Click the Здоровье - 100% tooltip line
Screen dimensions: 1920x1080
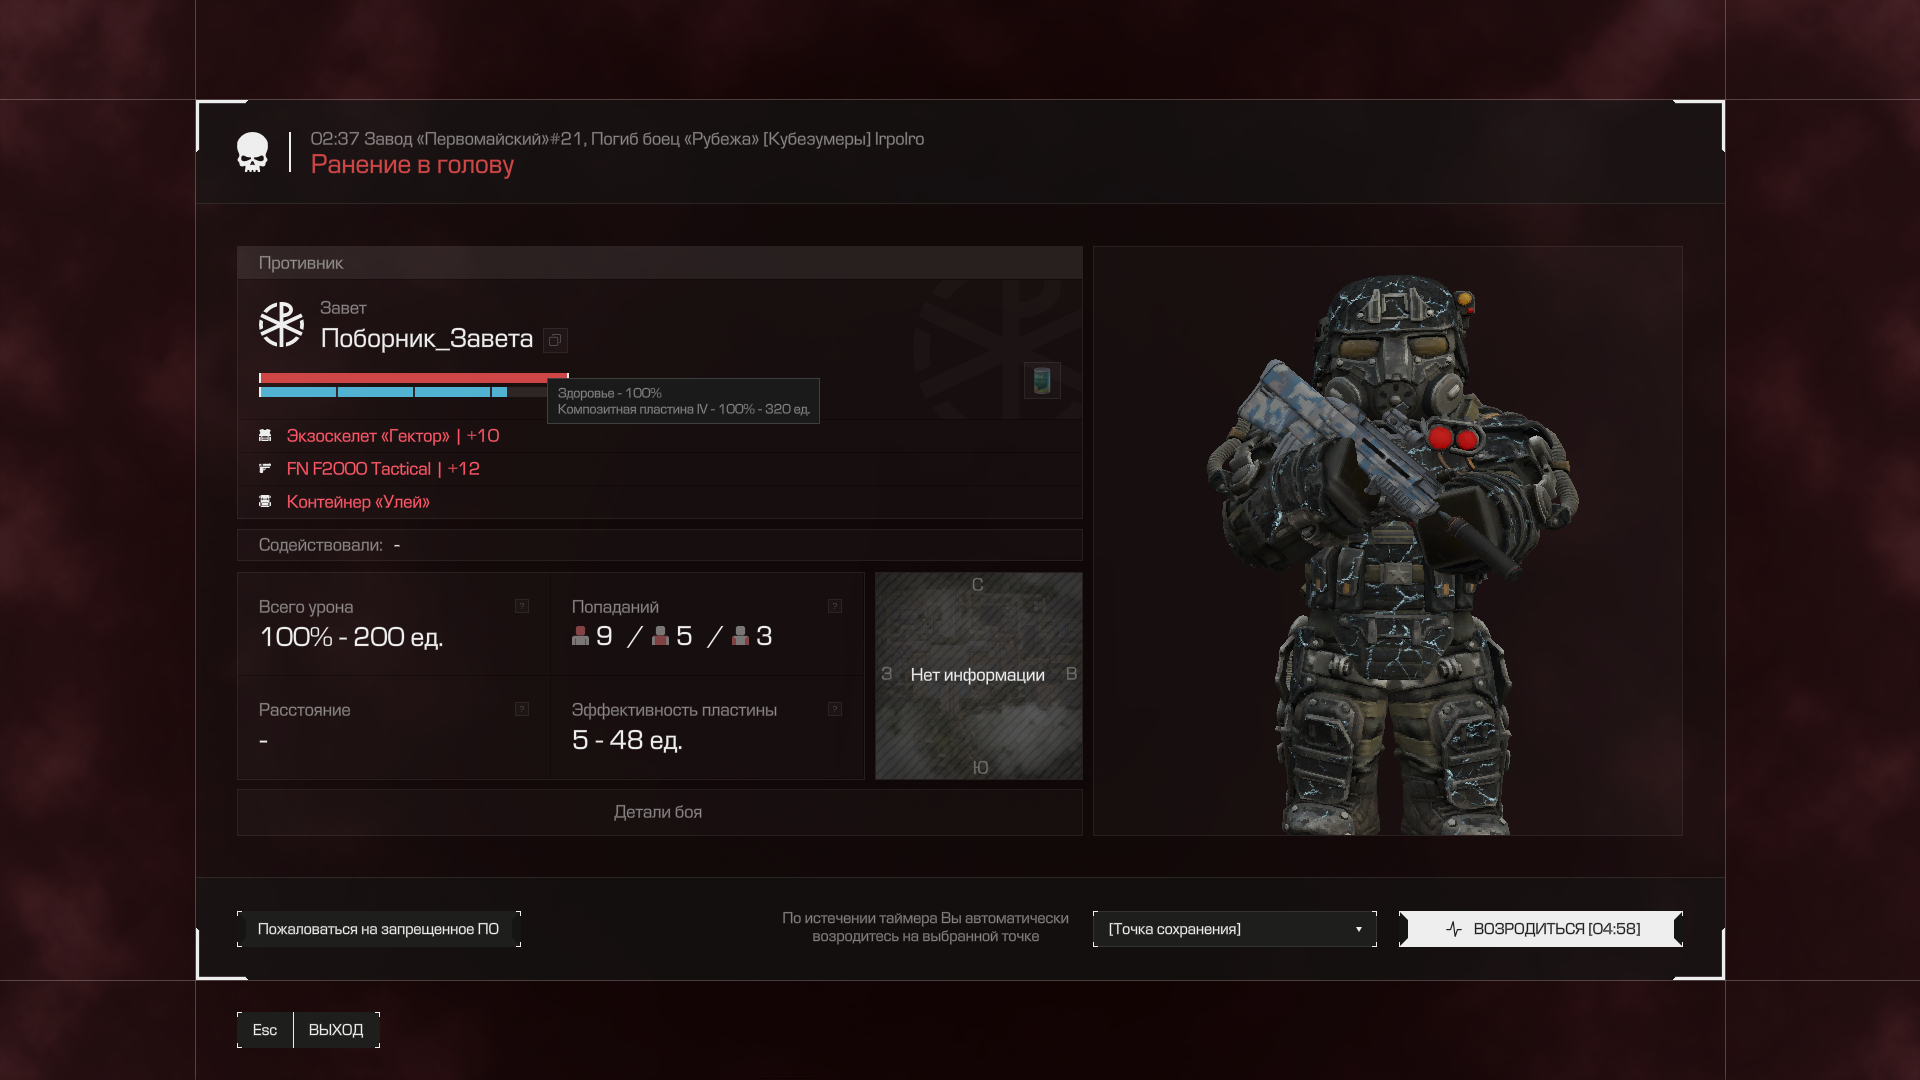pos(610,393)
